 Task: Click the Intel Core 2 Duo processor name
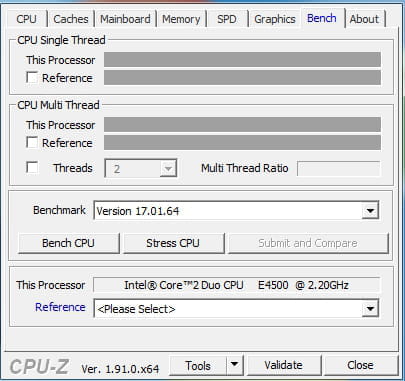(236, 285)
